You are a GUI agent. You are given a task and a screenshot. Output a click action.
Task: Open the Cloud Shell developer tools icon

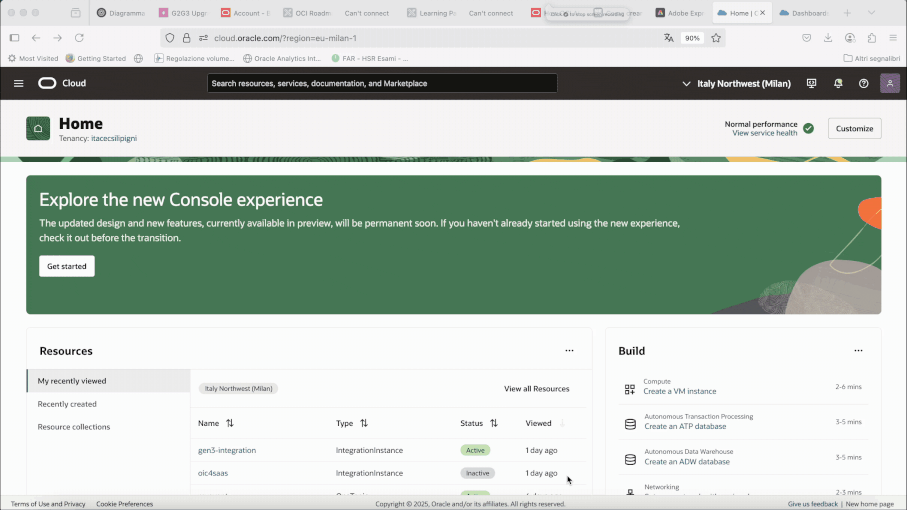coord(812,83)
